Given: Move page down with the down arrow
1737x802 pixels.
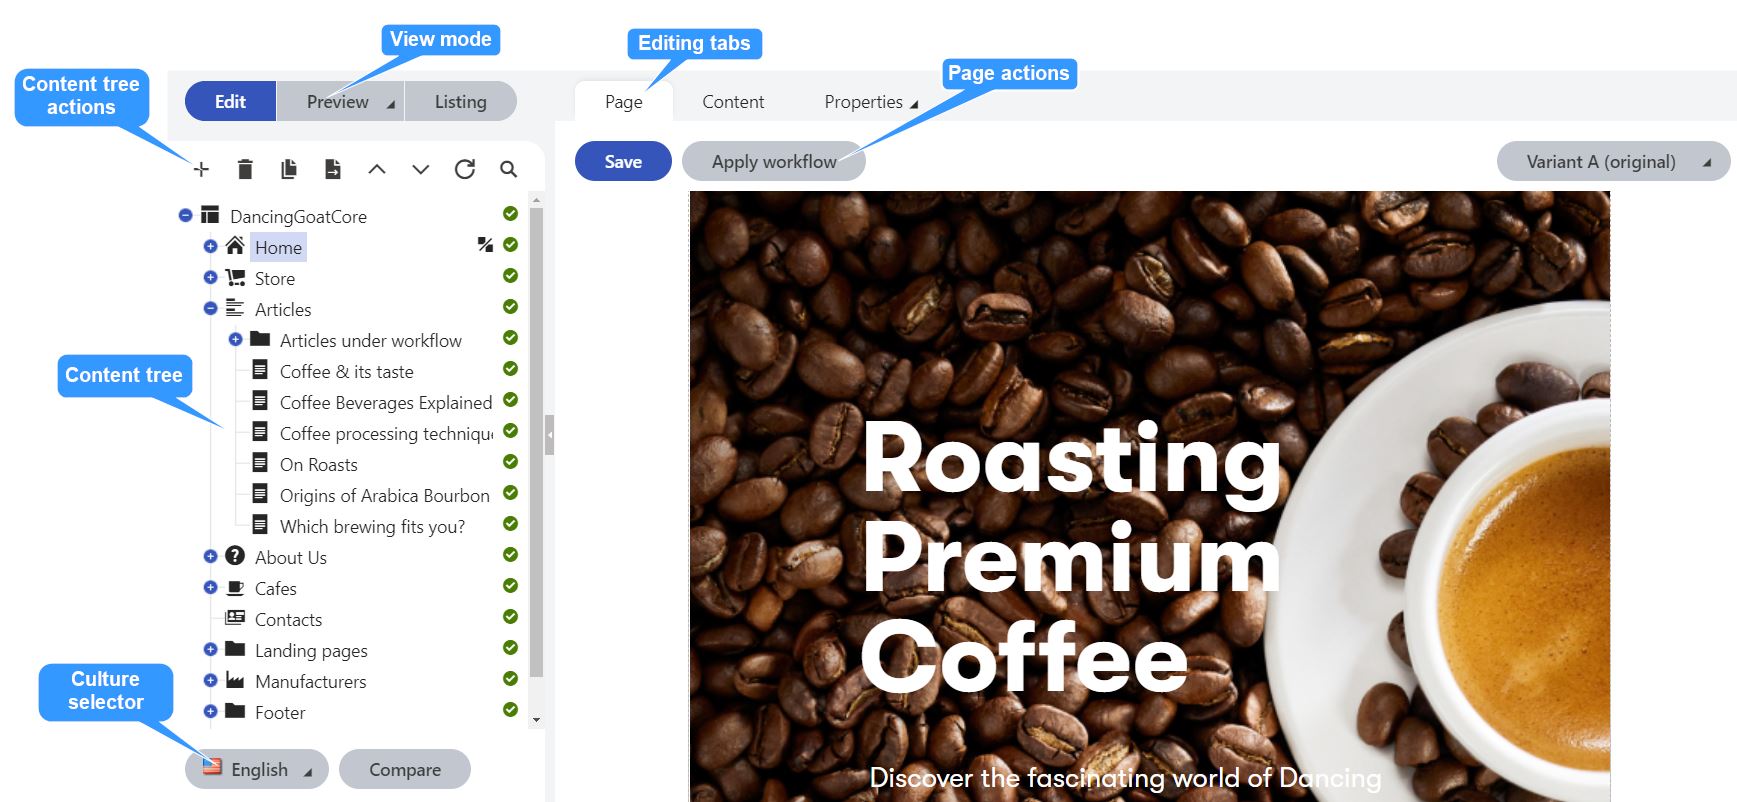Looking at the screenshot, I should (421, 169).
